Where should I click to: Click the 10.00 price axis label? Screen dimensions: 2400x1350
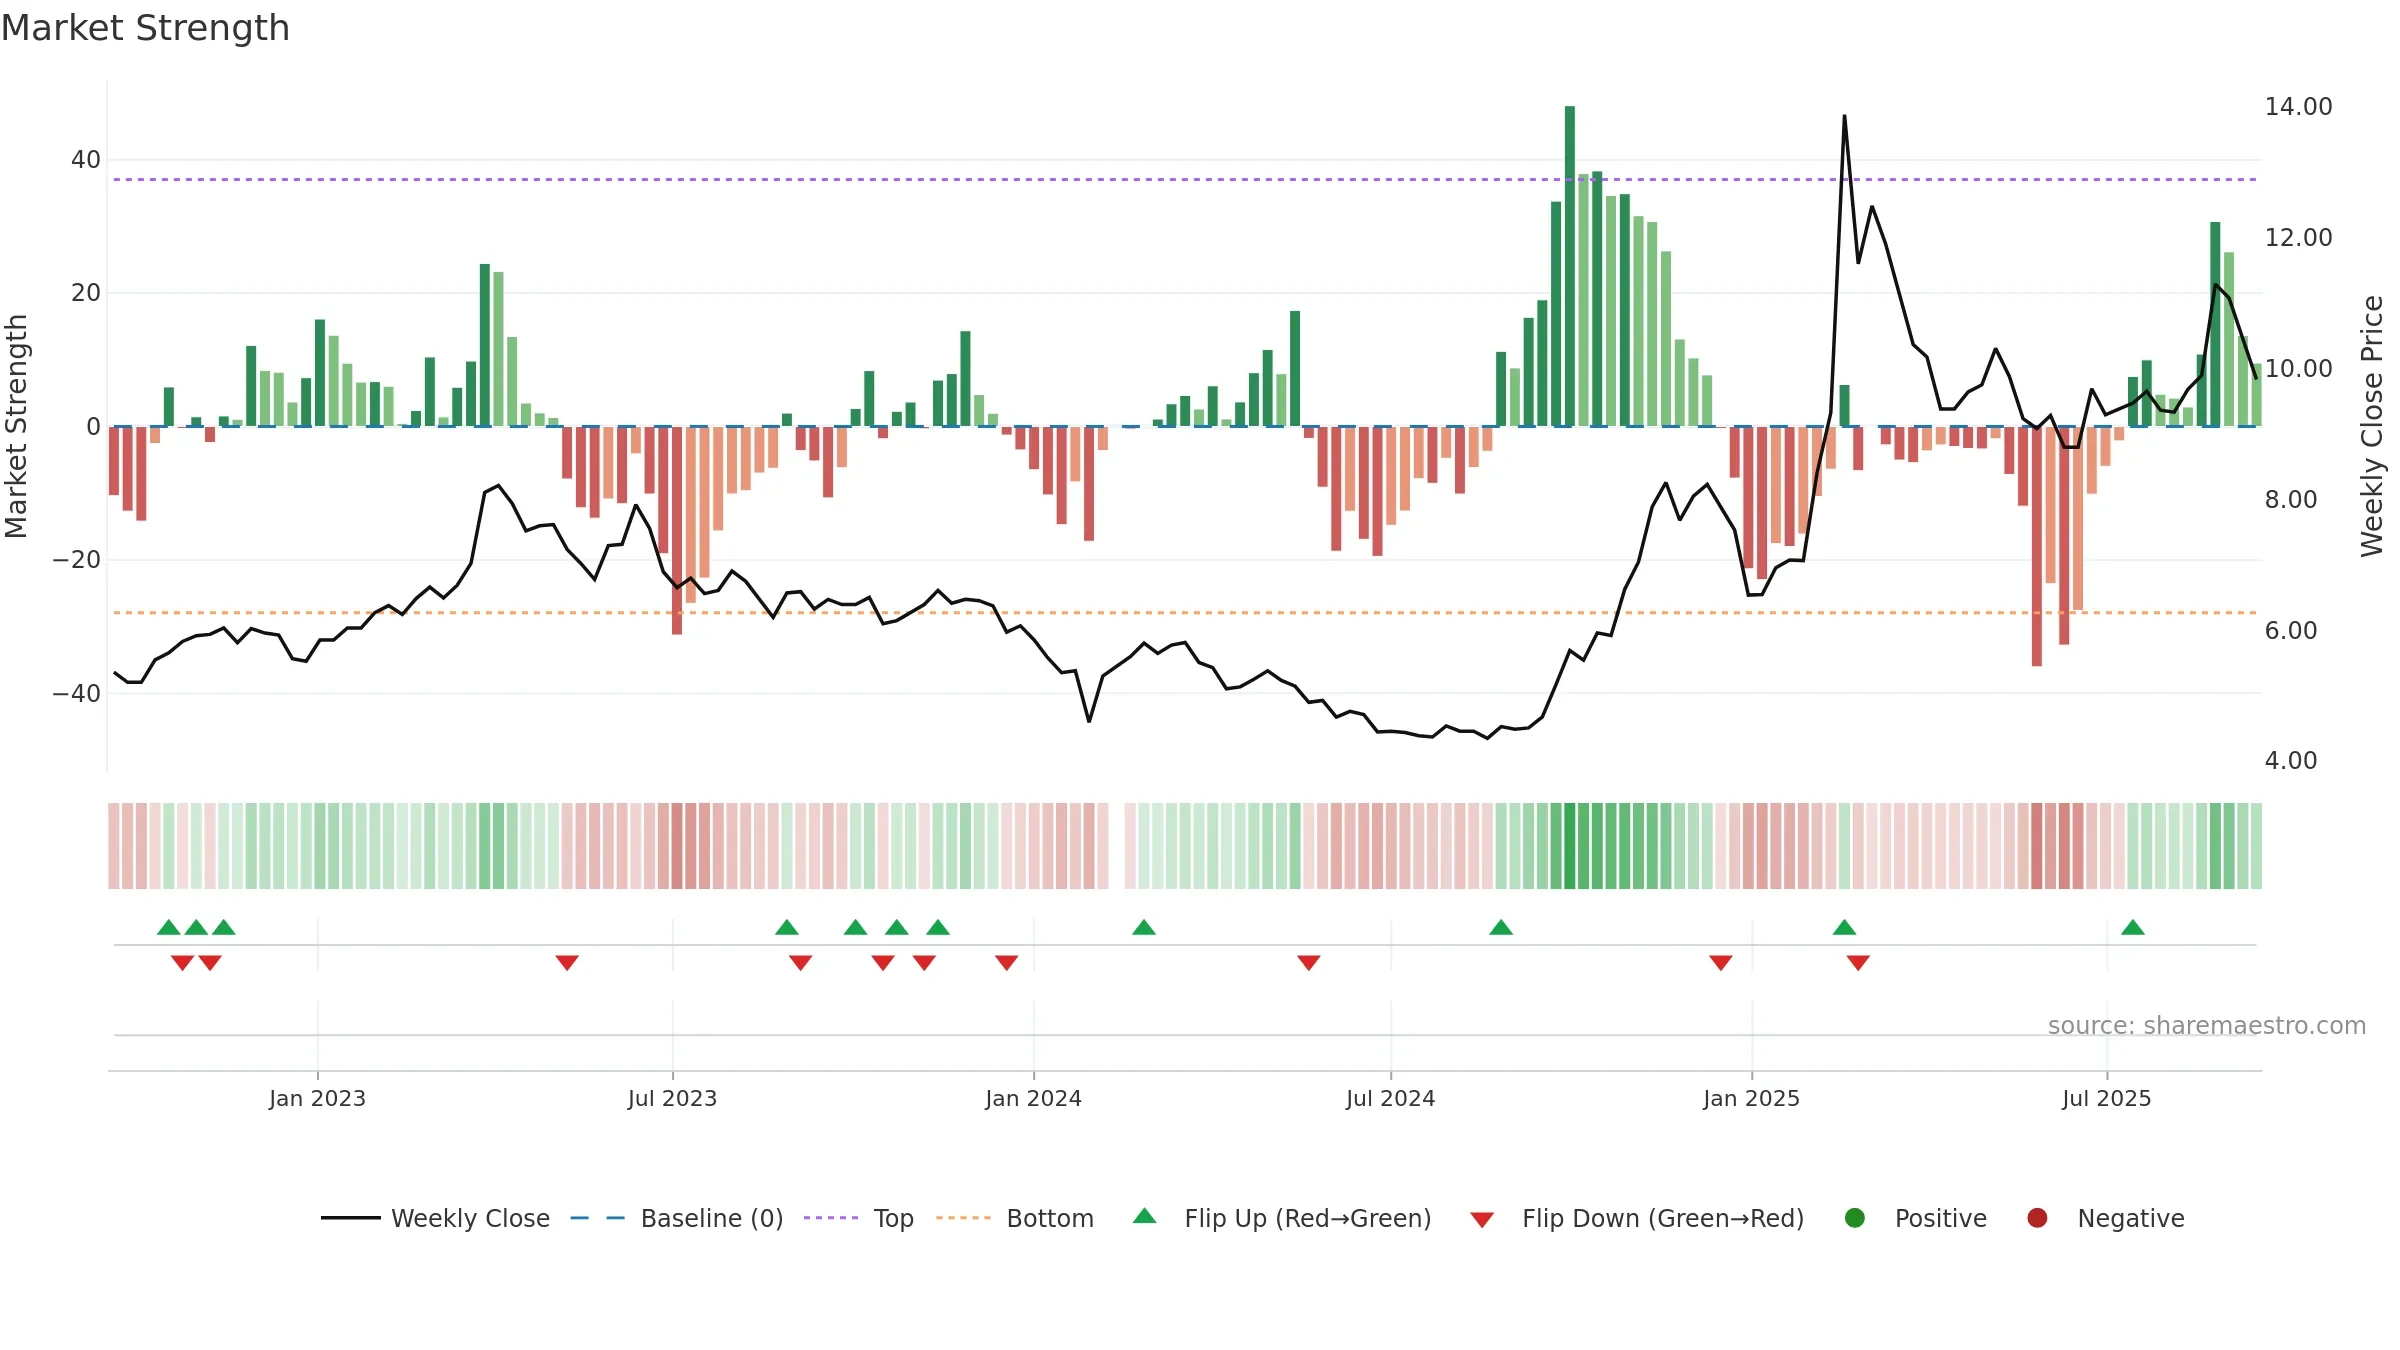point(2298,369)
